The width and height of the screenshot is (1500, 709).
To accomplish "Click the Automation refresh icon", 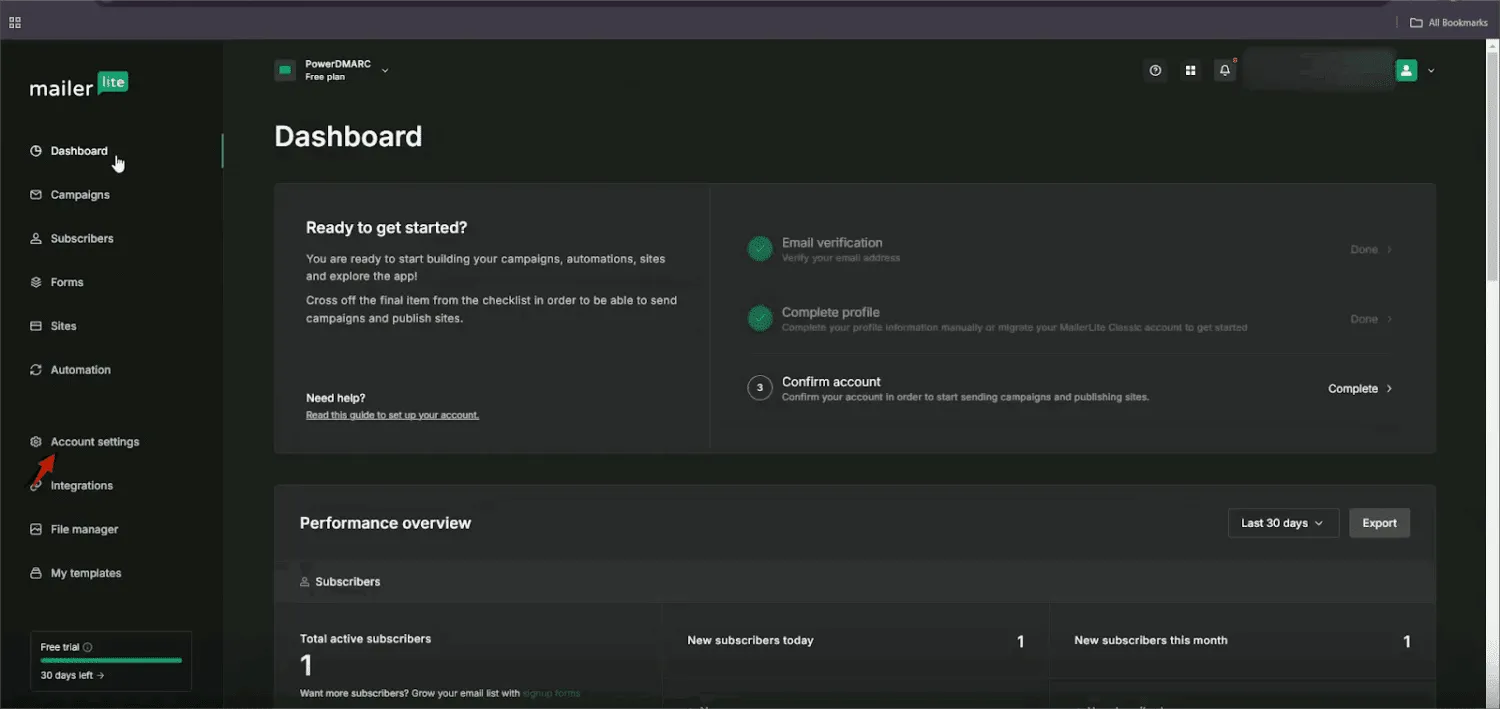I will pos(36,370).
